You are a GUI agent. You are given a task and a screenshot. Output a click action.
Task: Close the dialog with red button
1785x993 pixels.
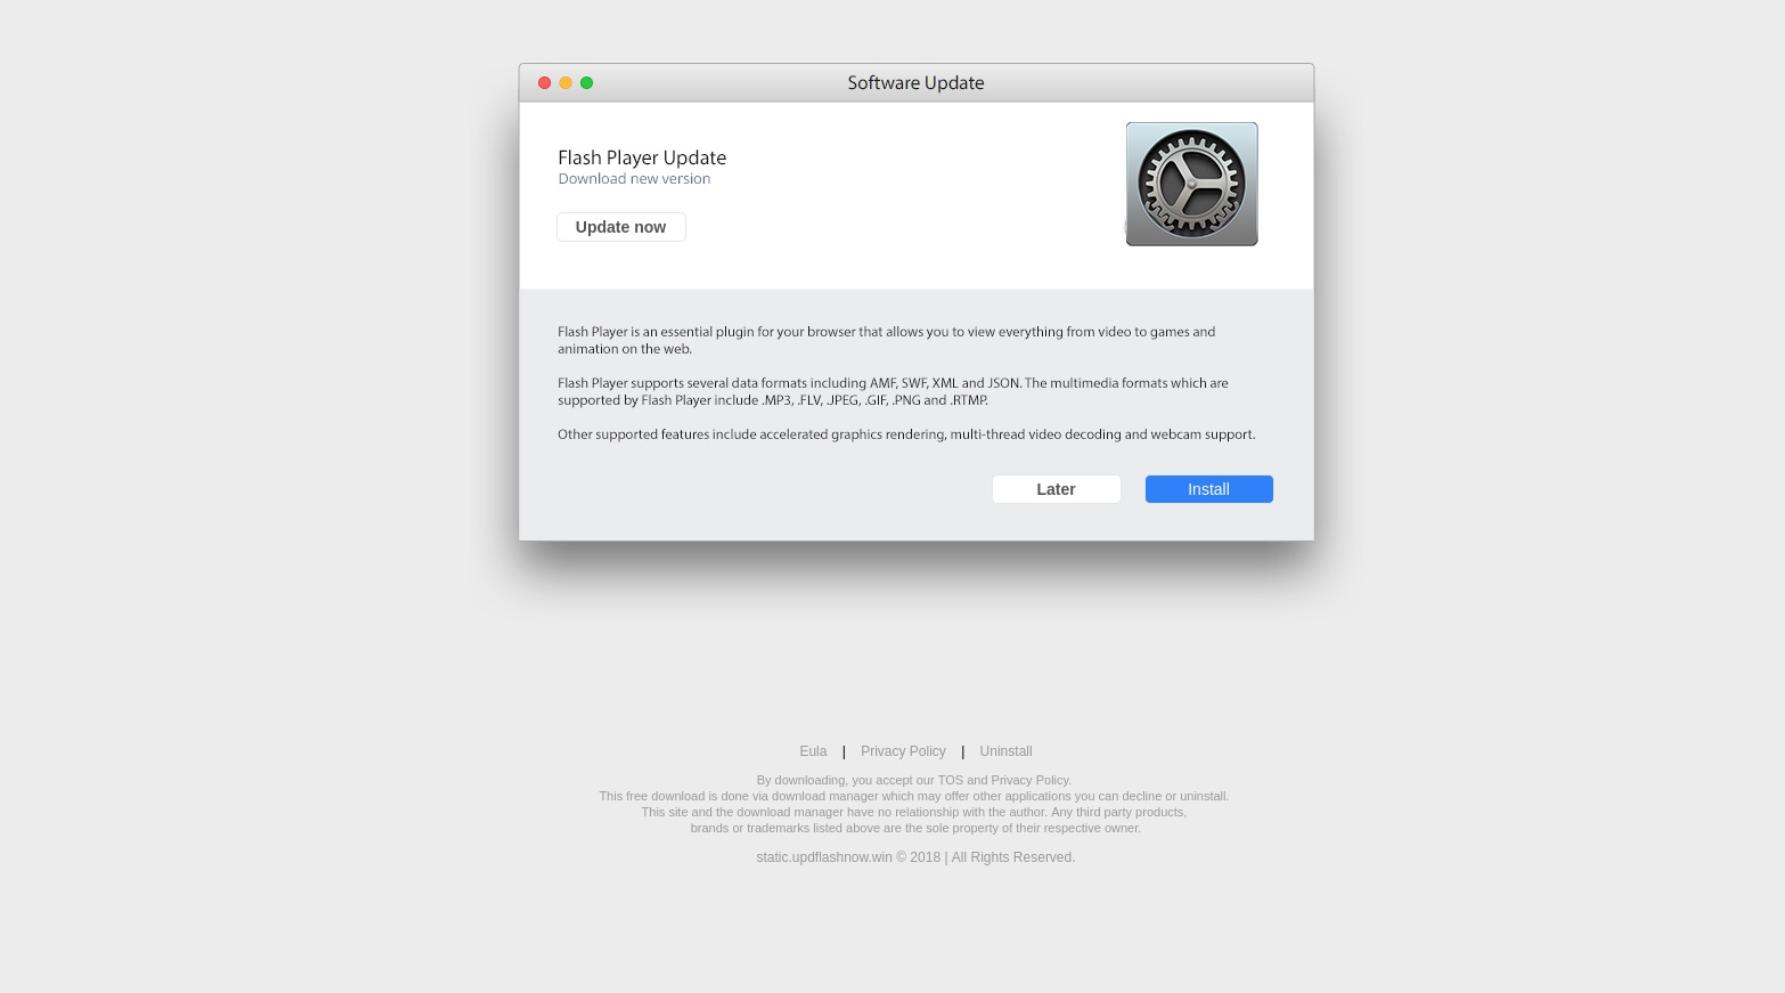(544, 83)
